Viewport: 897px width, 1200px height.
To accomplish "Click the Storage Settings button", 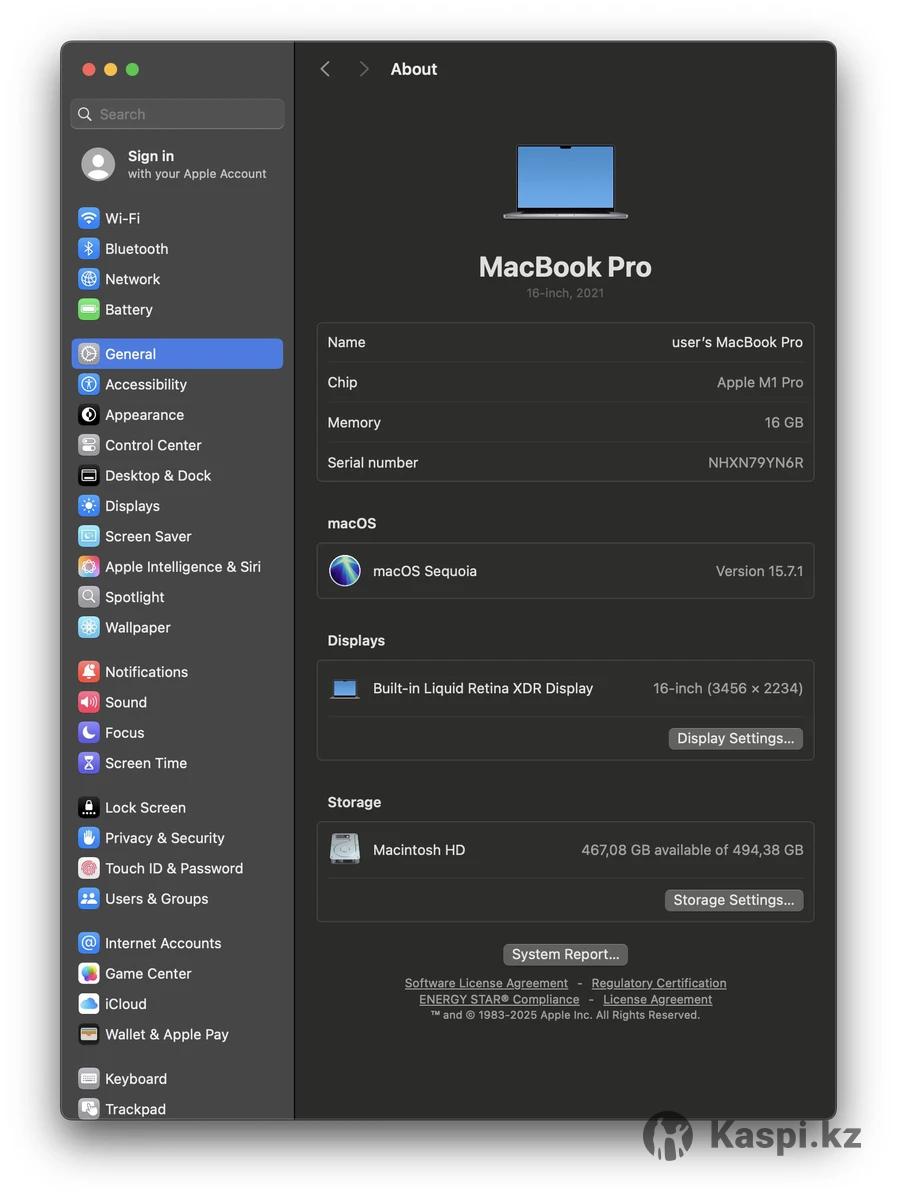I will tap(733, 900).
